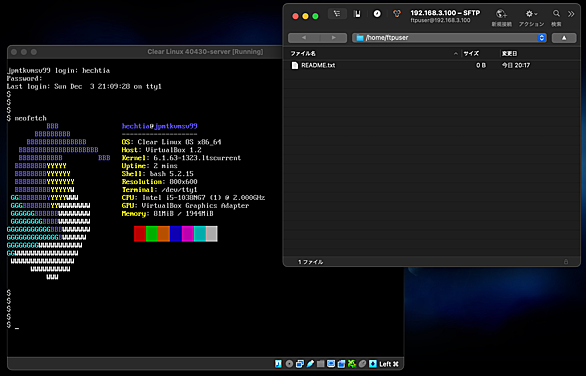Image resolution: width=586 pixels, height=376 pixels.
Task: Click the overlapping blue screens network icon
Action: coord(300,364)
